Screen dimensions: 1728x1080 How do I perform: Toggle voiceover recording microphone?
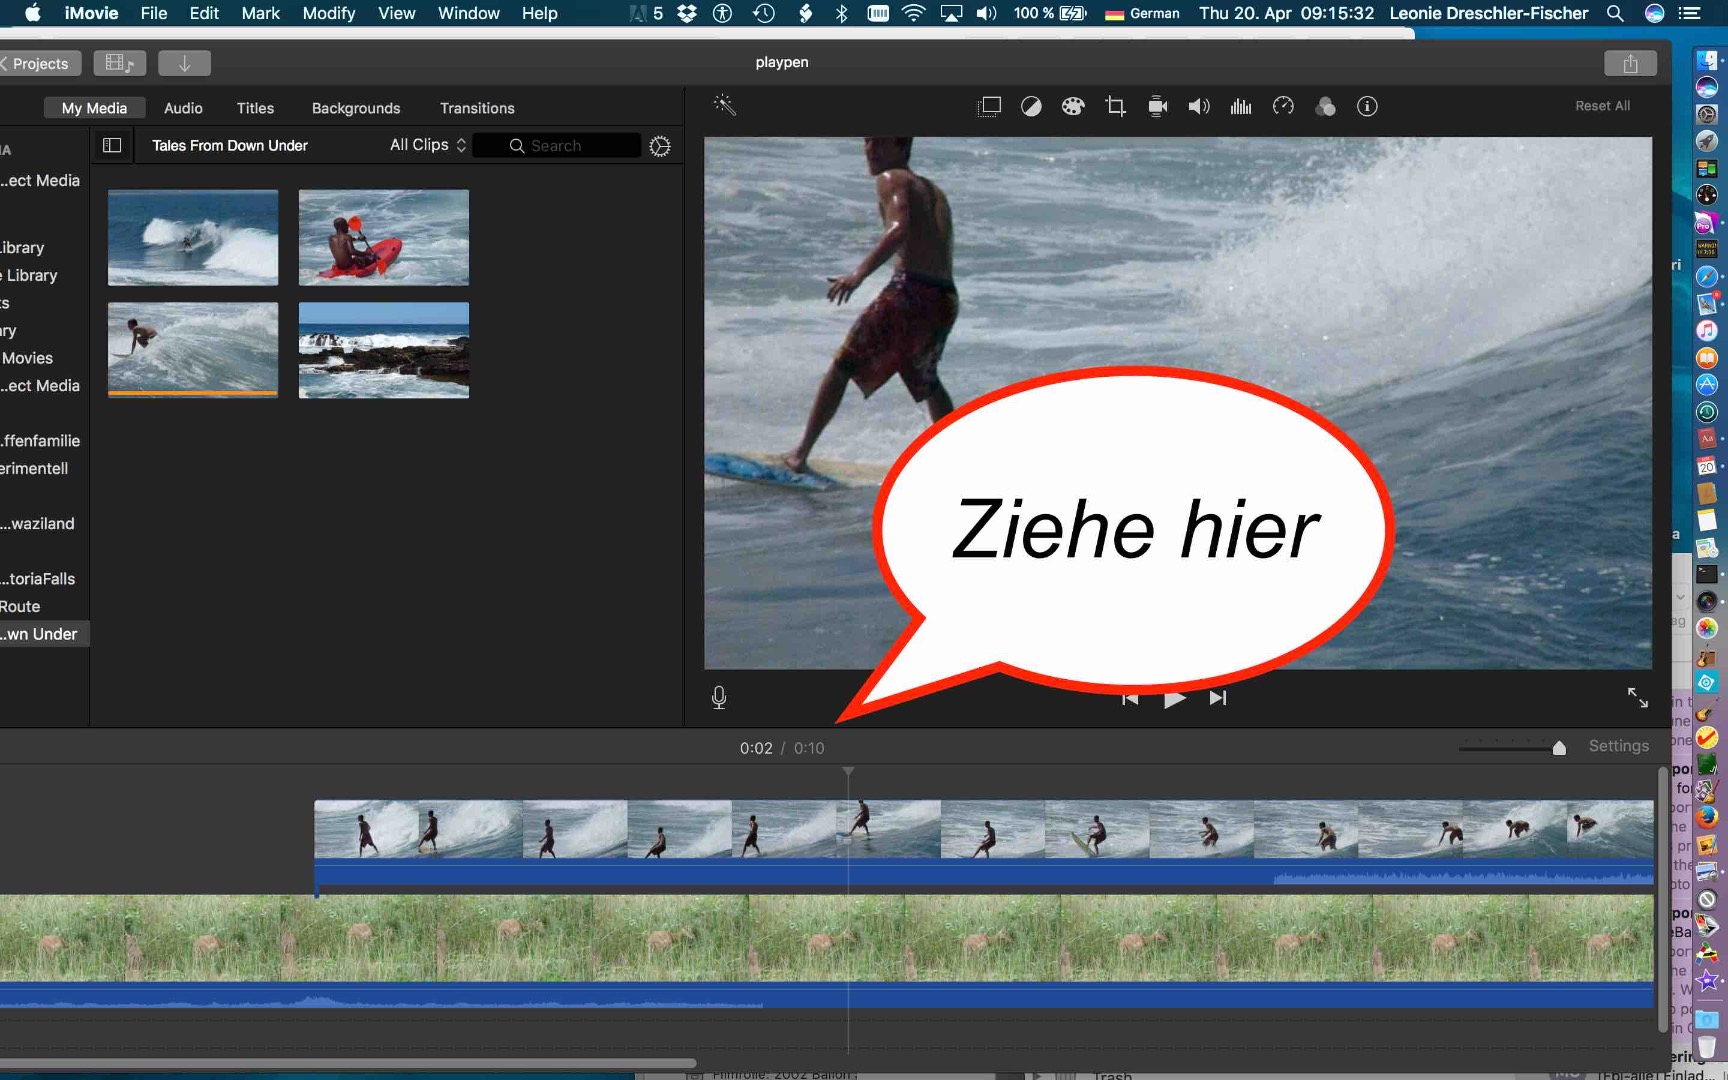[719, 697]
